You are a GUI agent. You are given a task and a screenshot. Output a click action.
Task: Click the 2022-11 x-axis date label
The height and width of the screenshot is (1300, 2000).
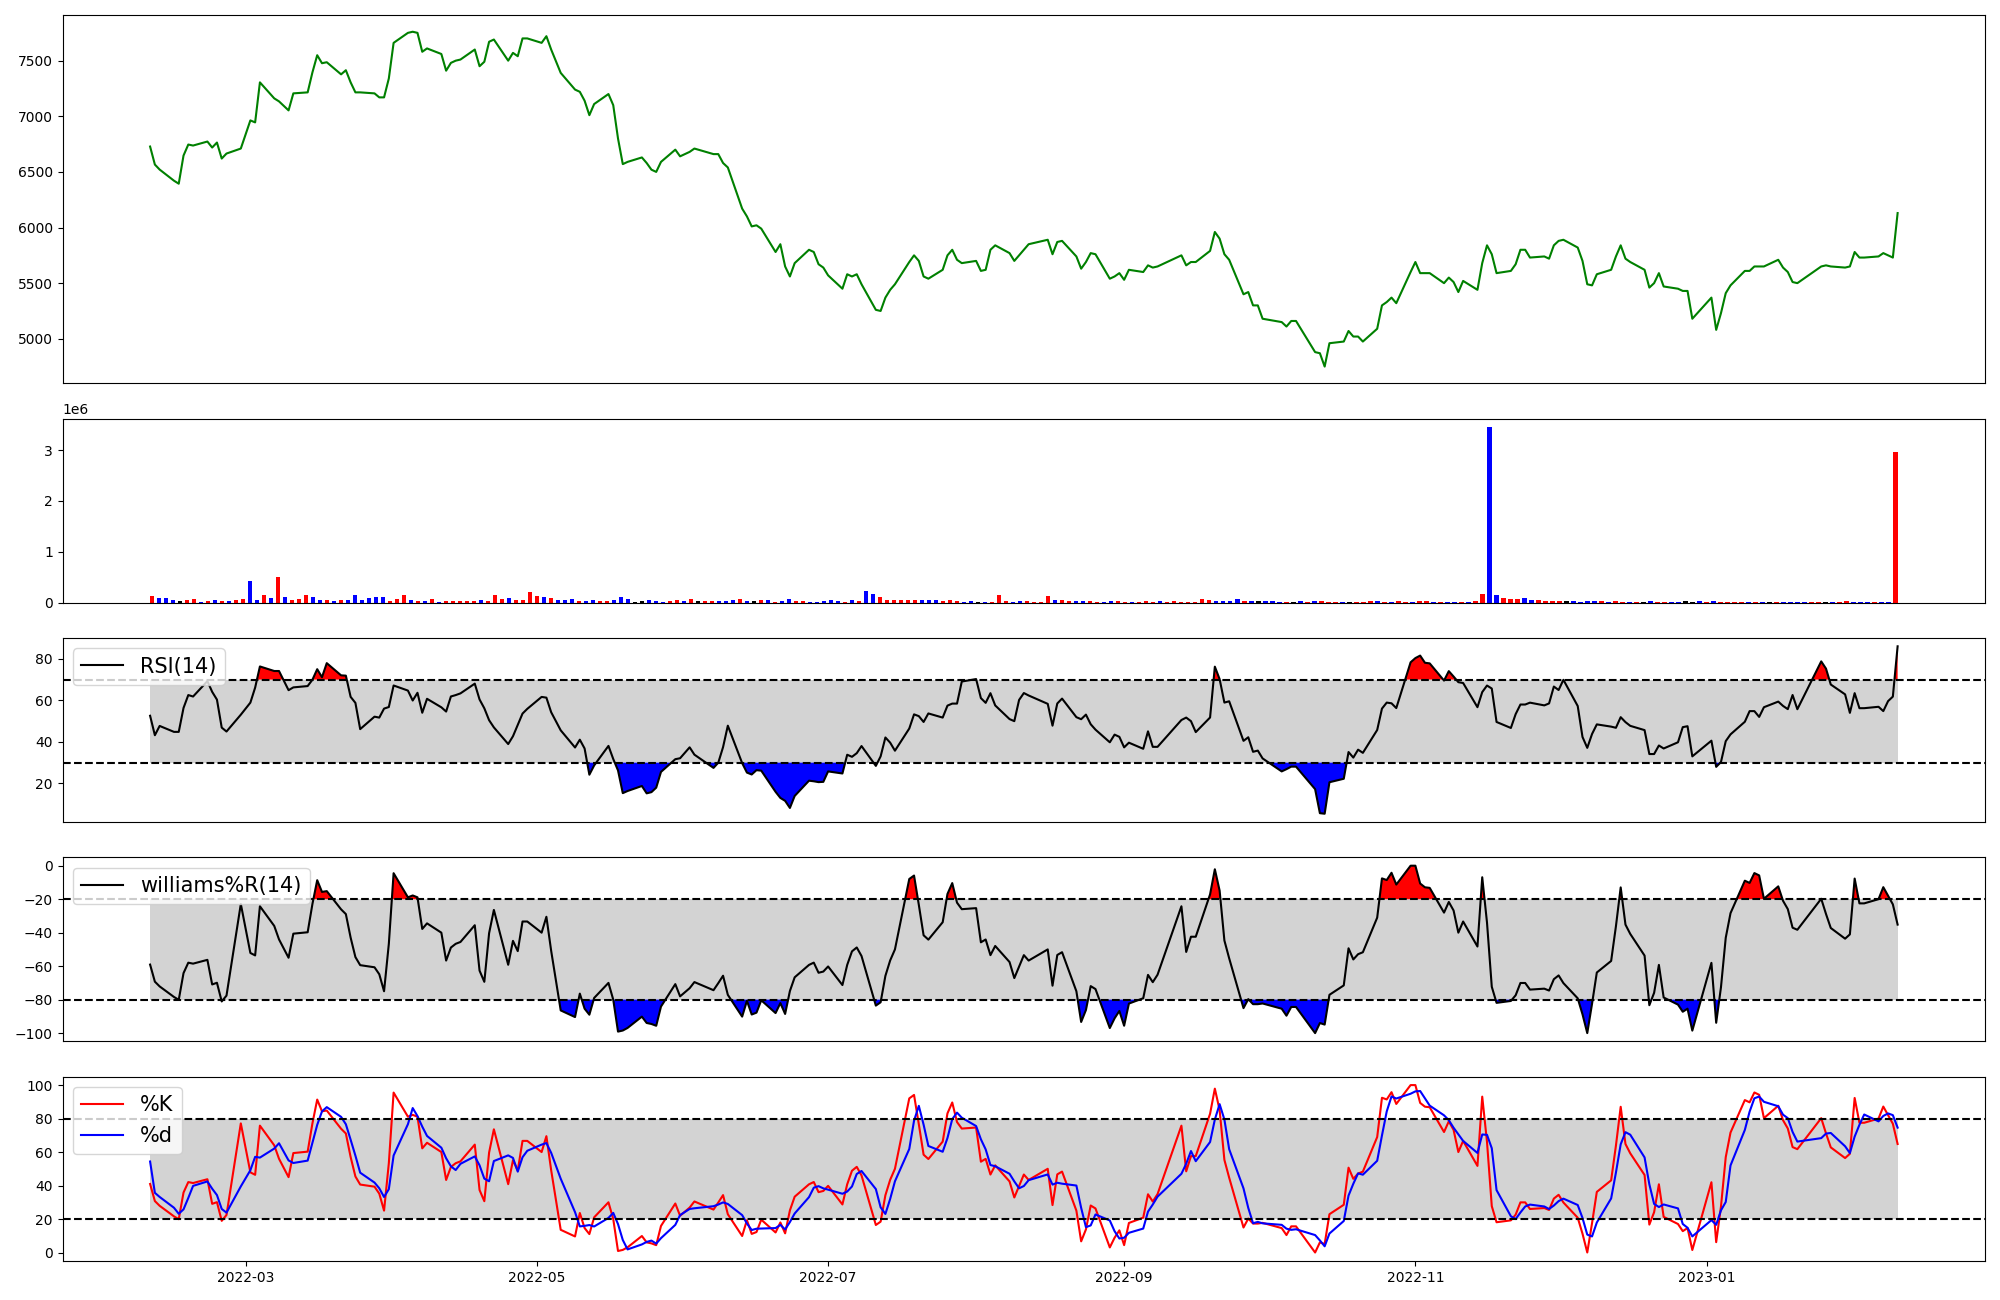[1416, 1277]
